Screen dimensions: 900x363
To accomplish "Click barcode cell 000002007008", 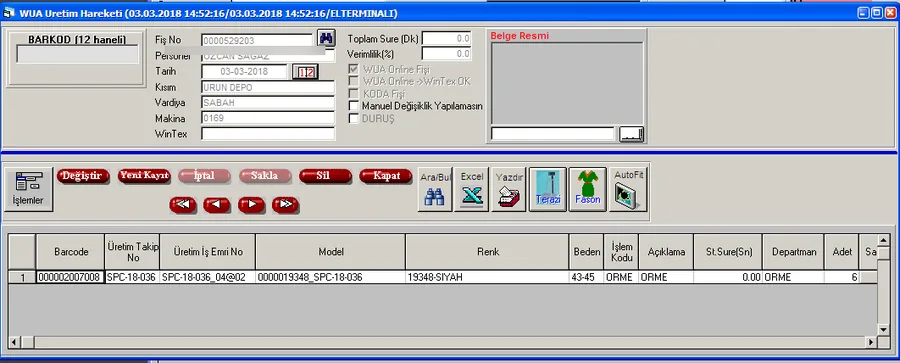I will [x=71, y=277].
